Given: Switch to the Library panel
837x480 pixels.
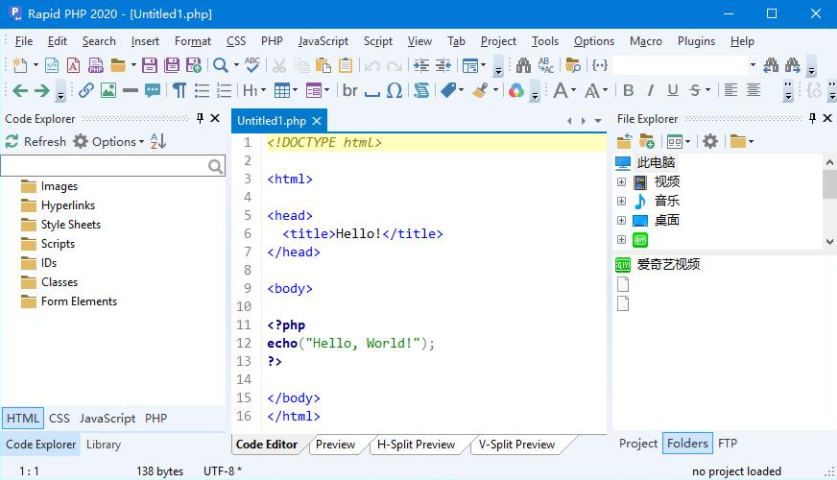Looking at the screenshot, I should 104,444.
